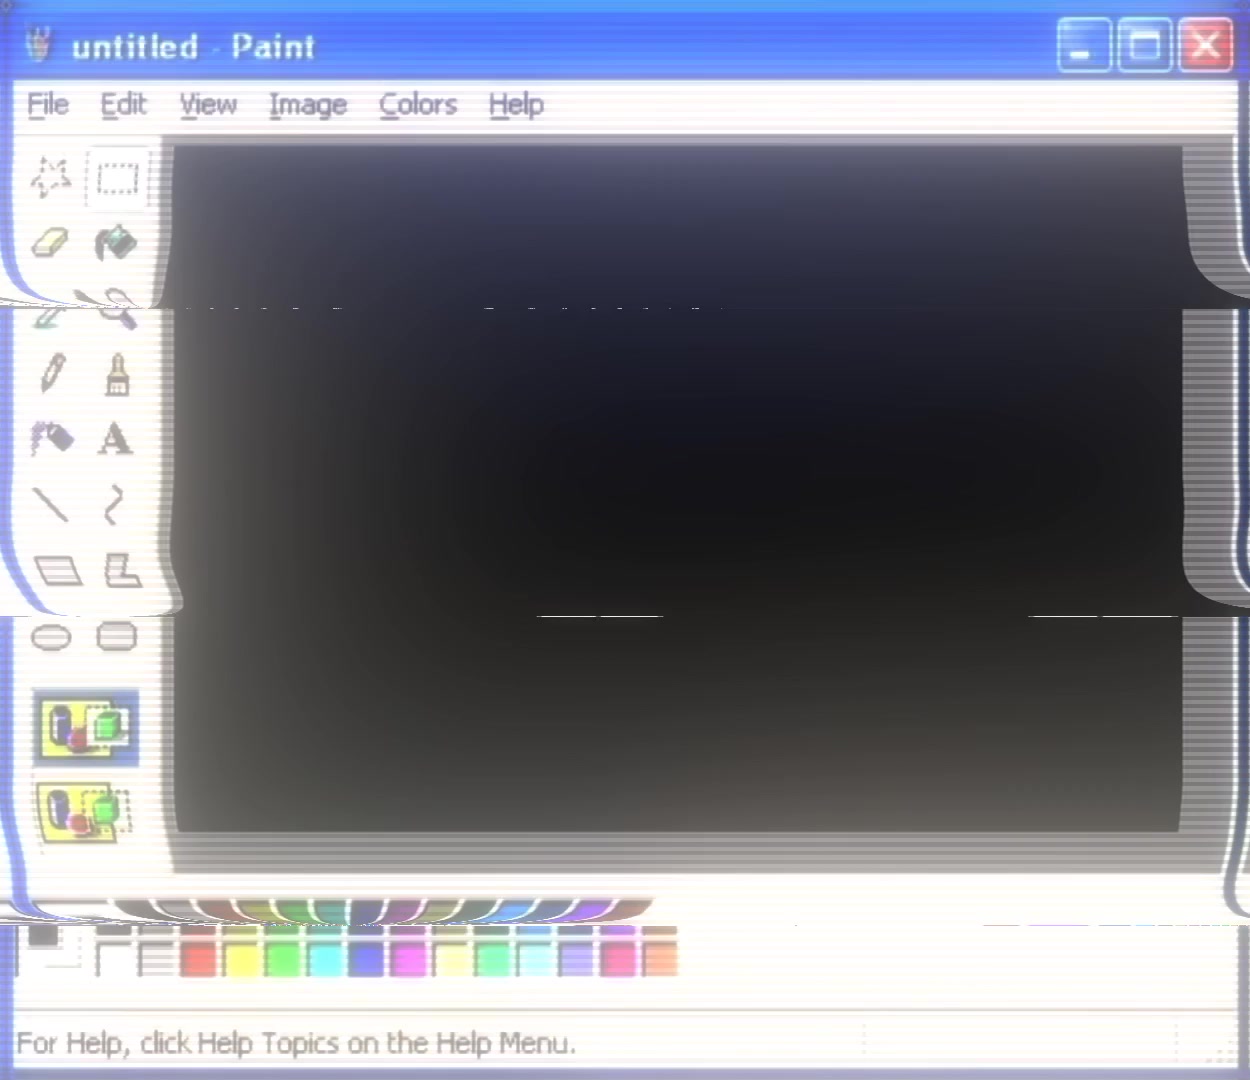Activate the Text tool

coord(117,439)
